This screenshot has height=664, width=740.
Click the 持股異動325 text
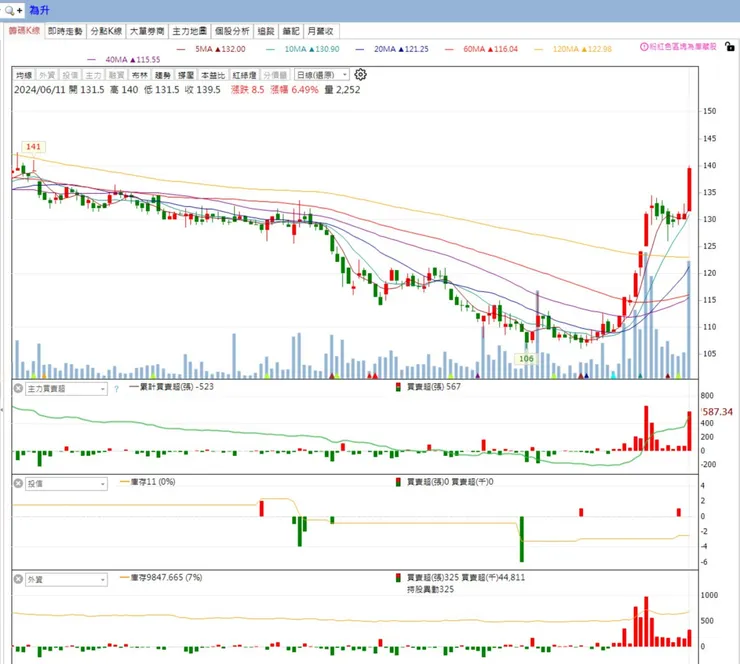pos(430,589)
